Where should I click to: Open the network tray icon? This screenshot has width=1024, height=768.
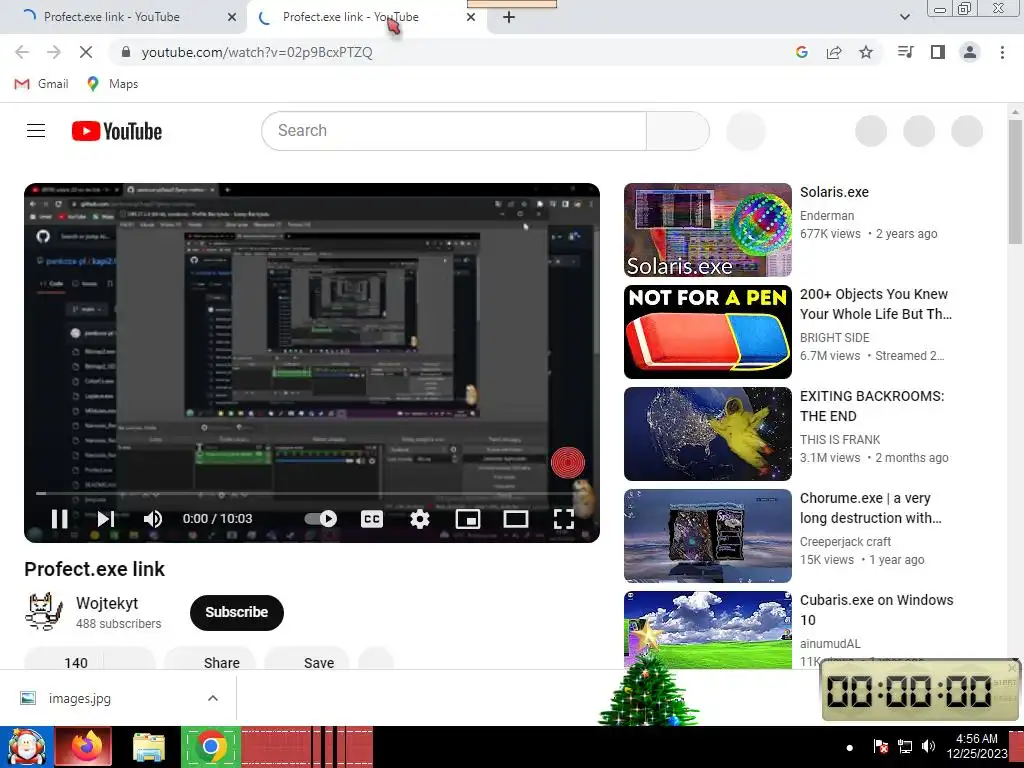(x=905, y=746)
